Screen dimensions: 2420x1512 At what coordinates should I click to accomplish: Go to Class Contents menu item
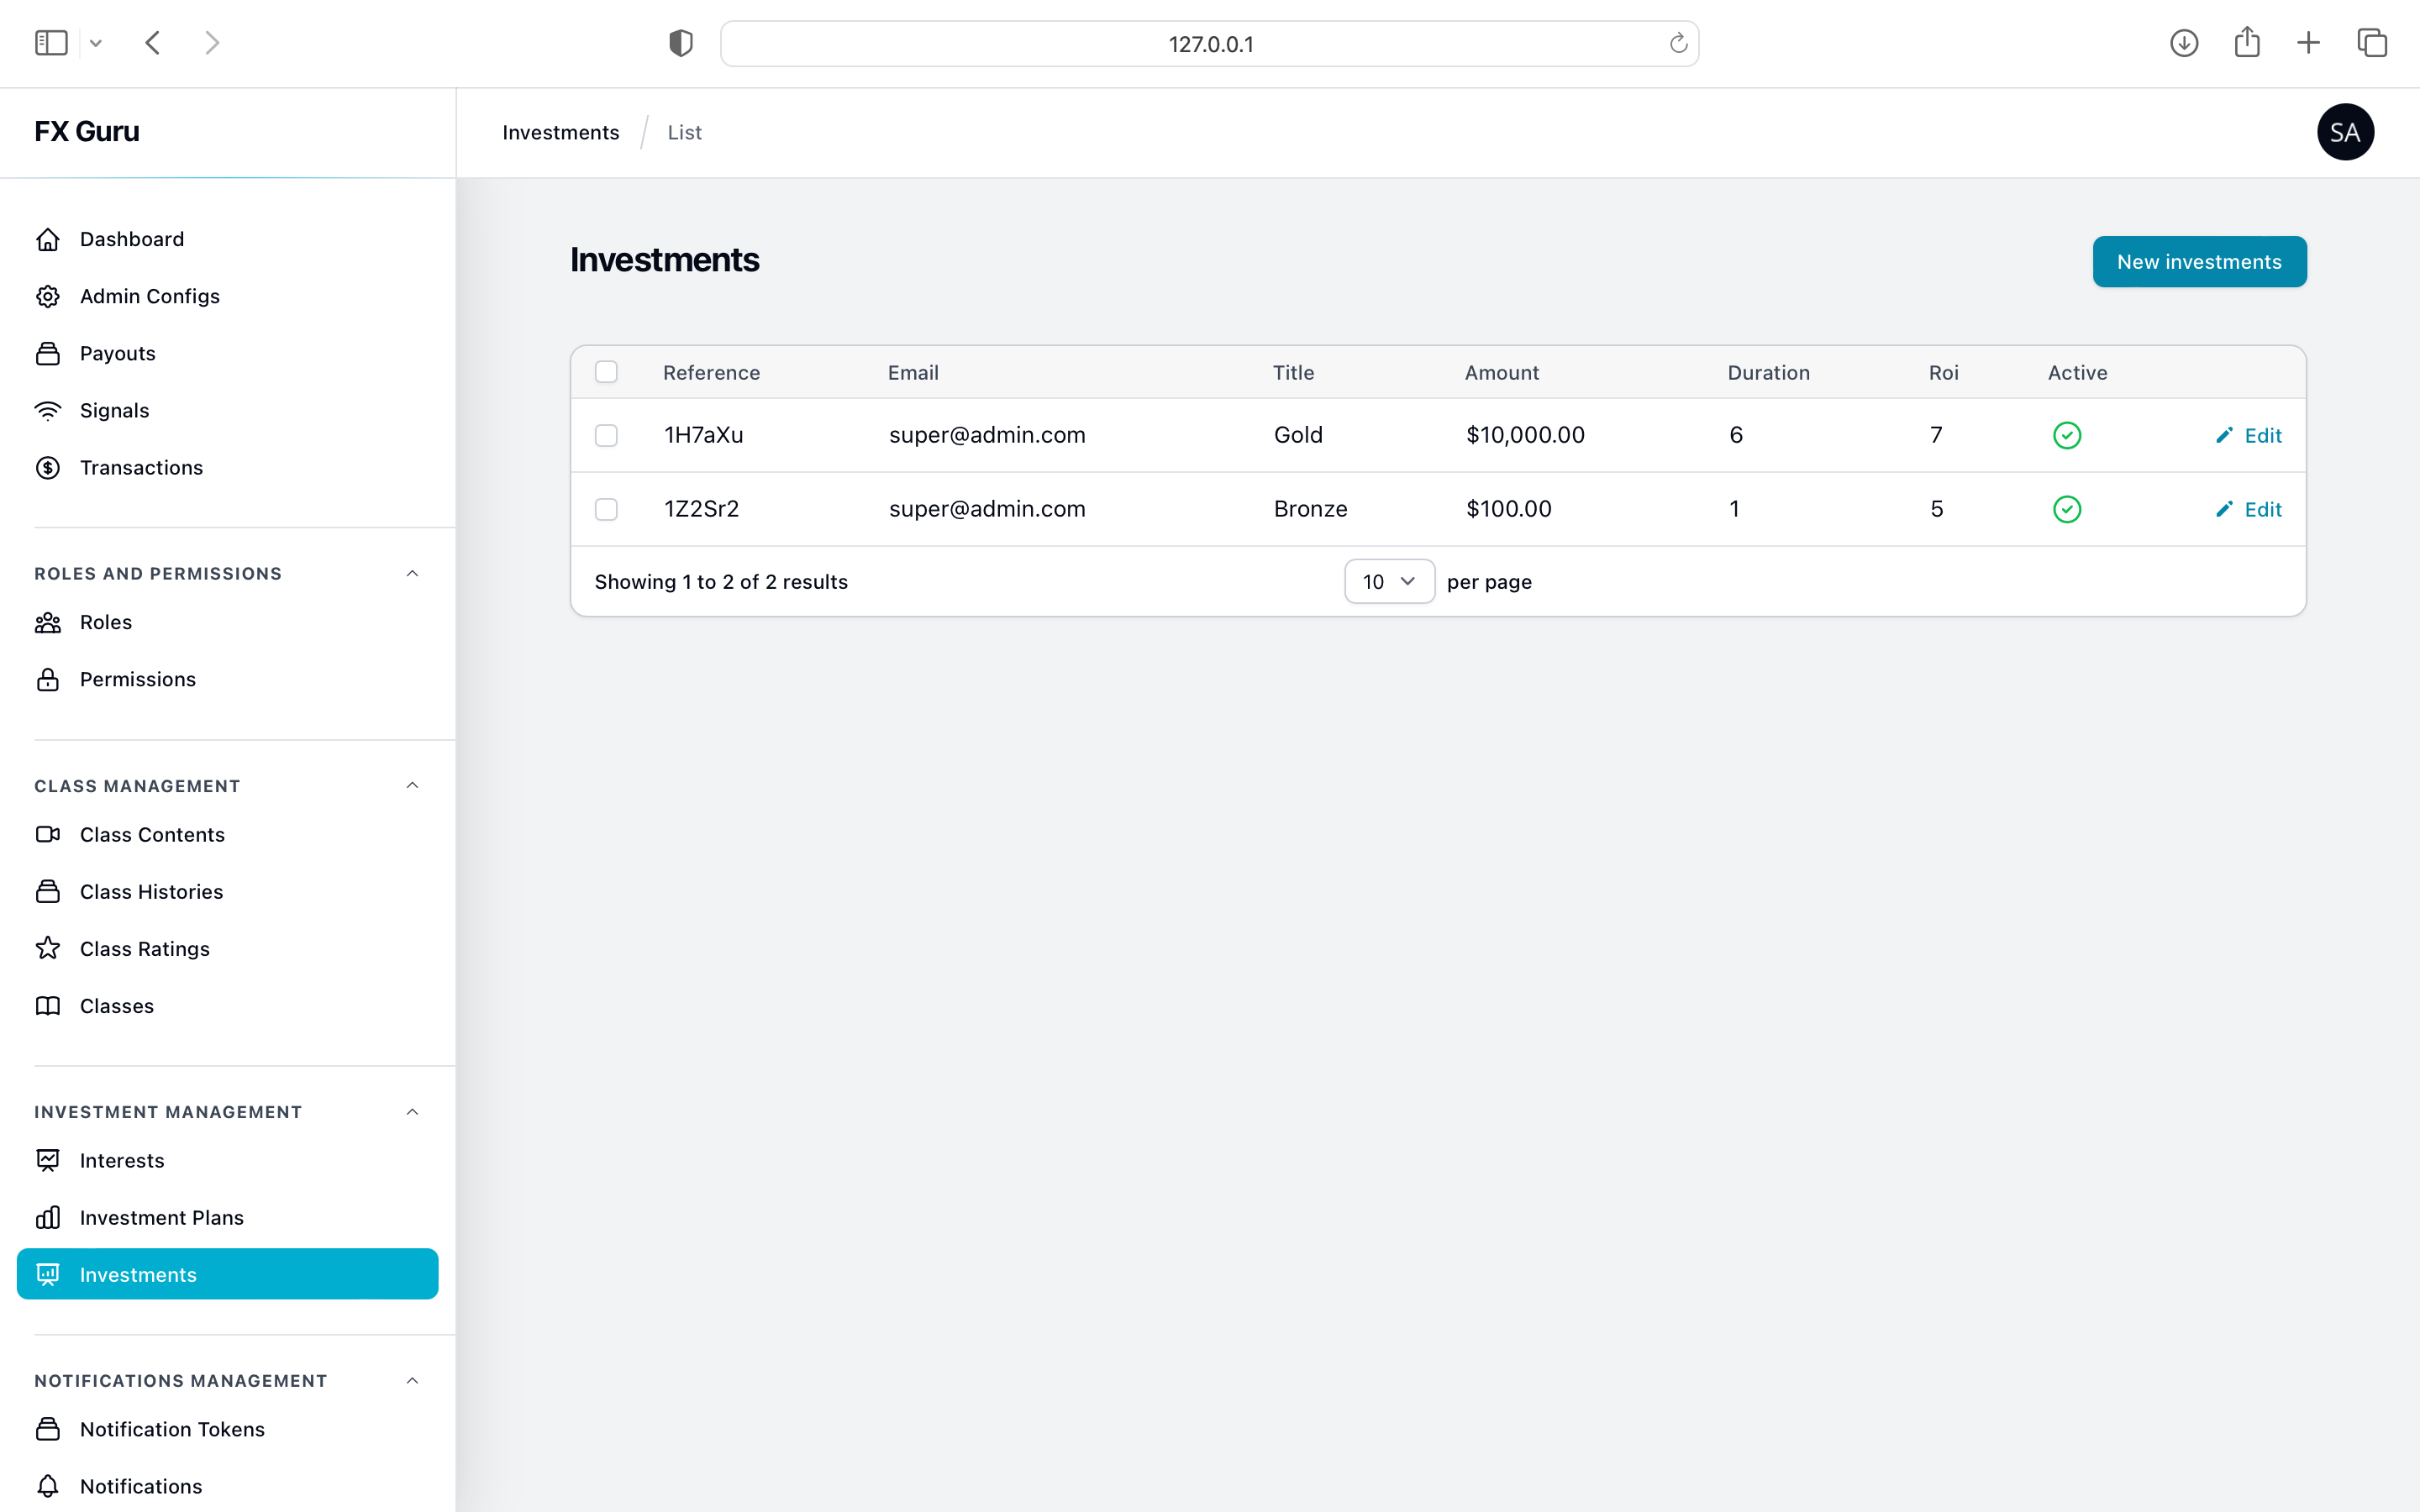152,834
